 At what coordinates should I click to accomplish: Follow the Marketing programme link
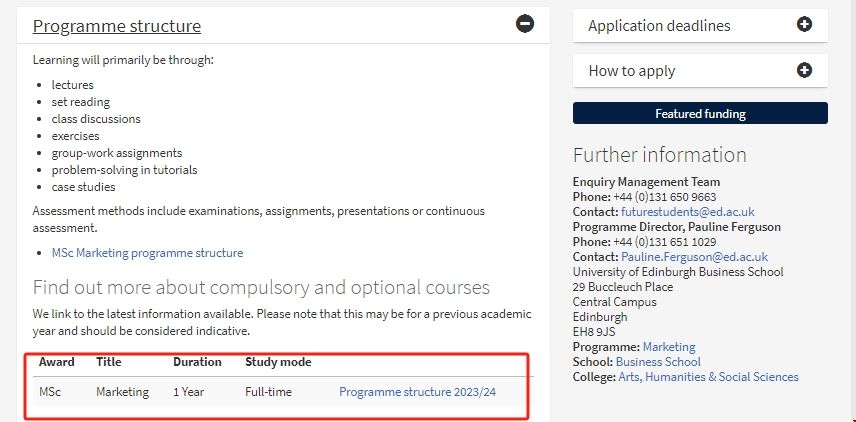669,347
